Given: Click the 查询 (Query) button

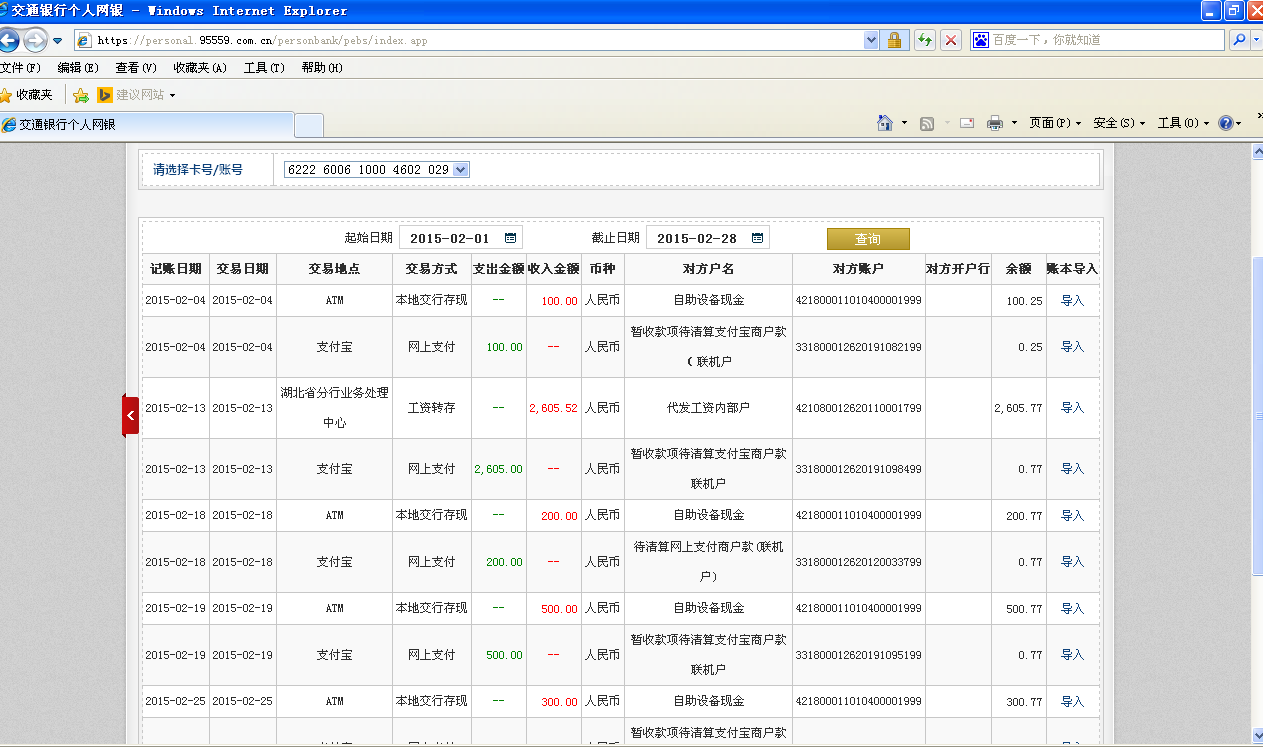Looking at the screenshot, I should [x=867, y=239].
